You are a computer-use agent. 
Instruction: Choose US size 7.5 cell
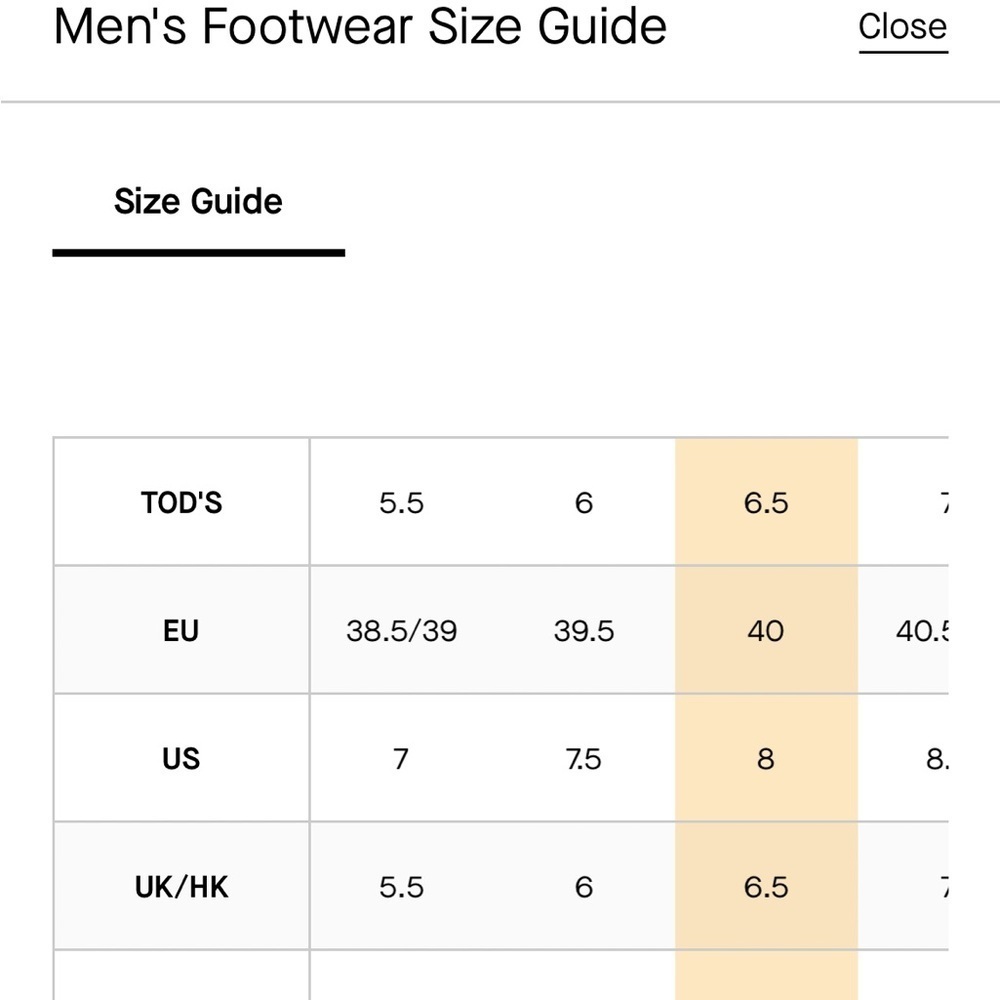584,759
